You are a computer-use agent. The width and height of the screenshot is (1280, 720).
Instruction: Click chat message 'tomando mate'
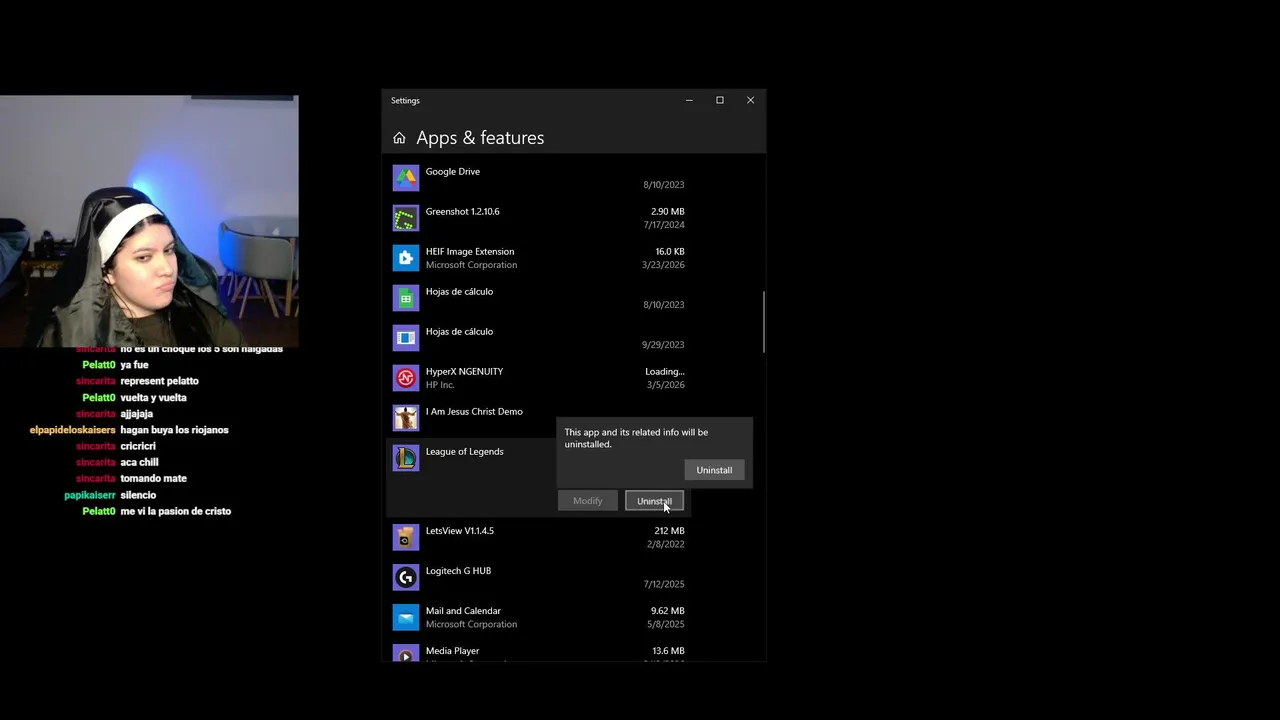154,478
